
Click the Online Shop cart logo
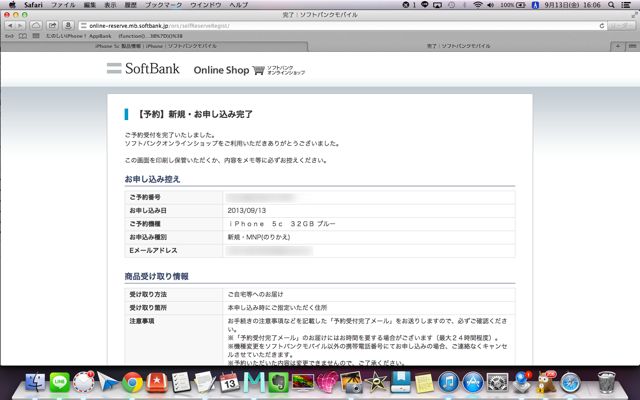249,70
